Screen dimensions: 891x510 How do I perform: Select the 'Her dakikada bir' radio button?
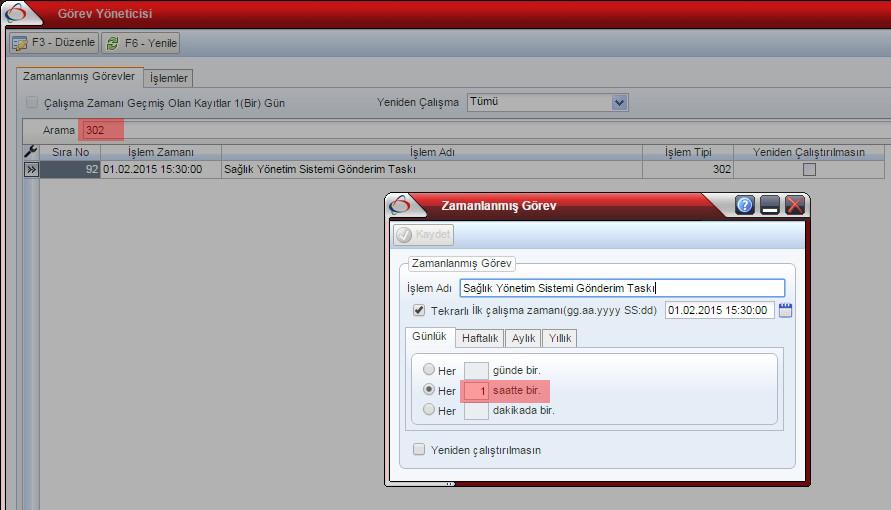click(429, 410)
